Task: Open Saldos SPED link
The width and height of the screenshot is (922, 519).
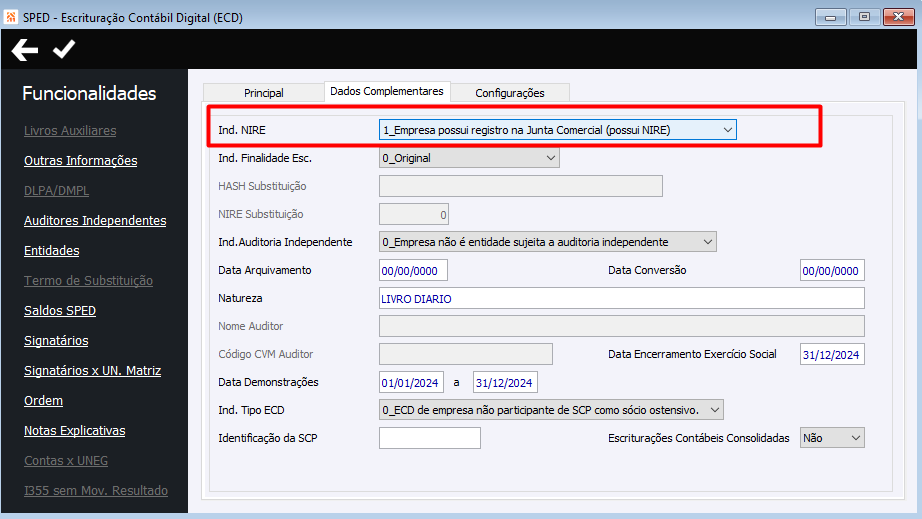Action: [60, 310]
